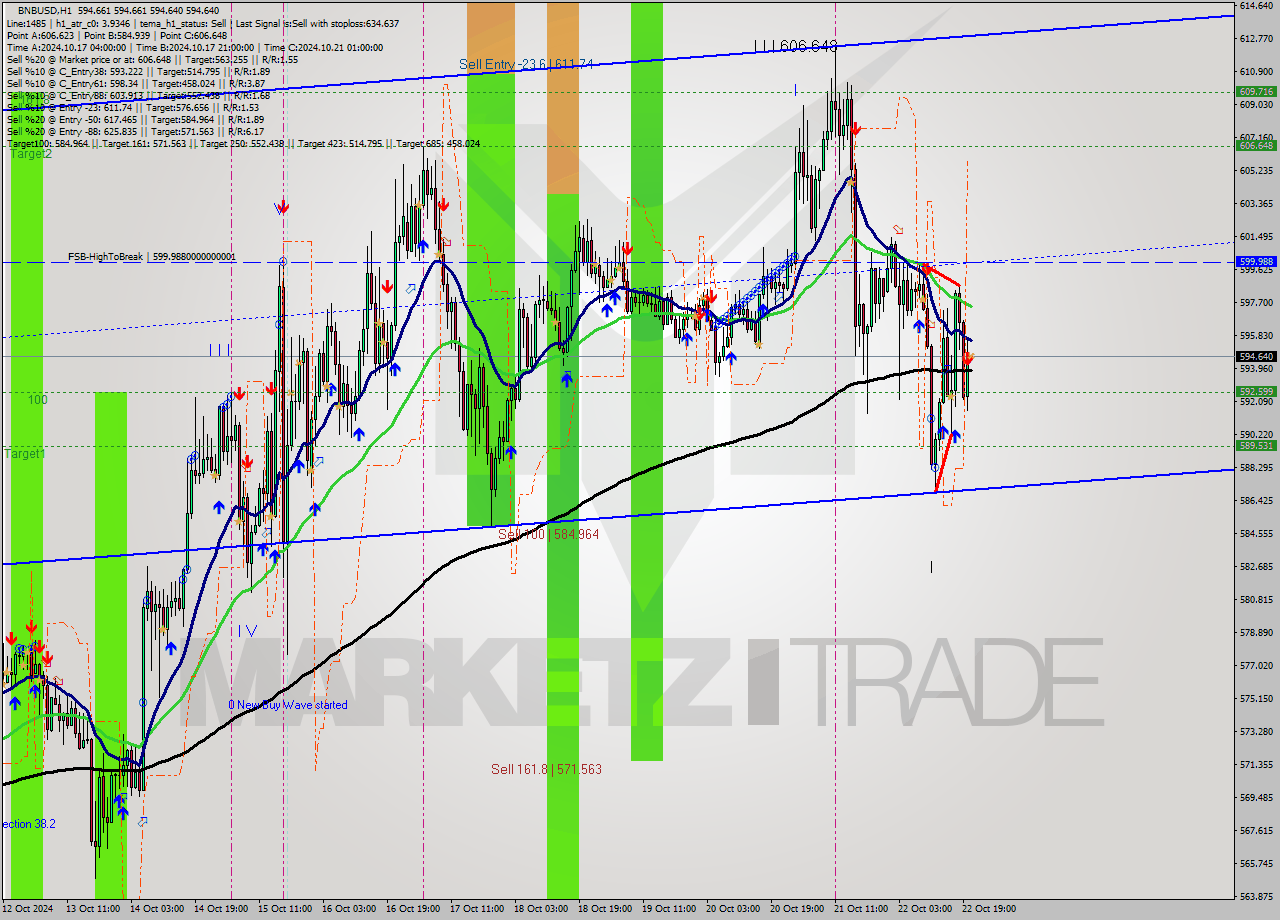Click the 578.890 price scale label
Image resolution: width=1280 pixels, height=920 pixels.
click(1256, 633)
